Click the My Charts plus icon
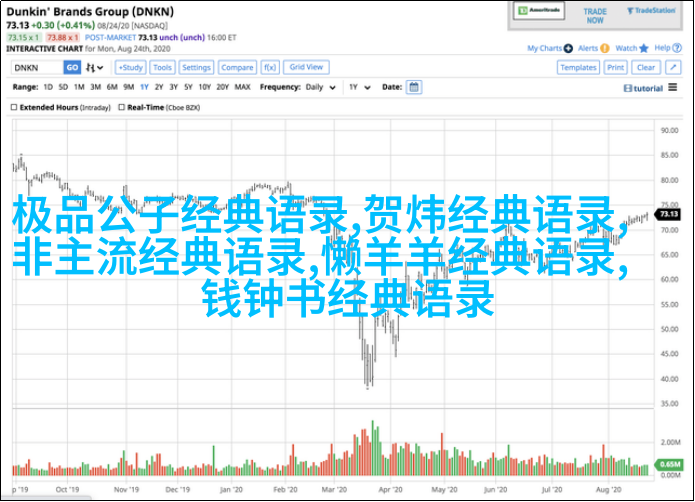 (568, 48)
